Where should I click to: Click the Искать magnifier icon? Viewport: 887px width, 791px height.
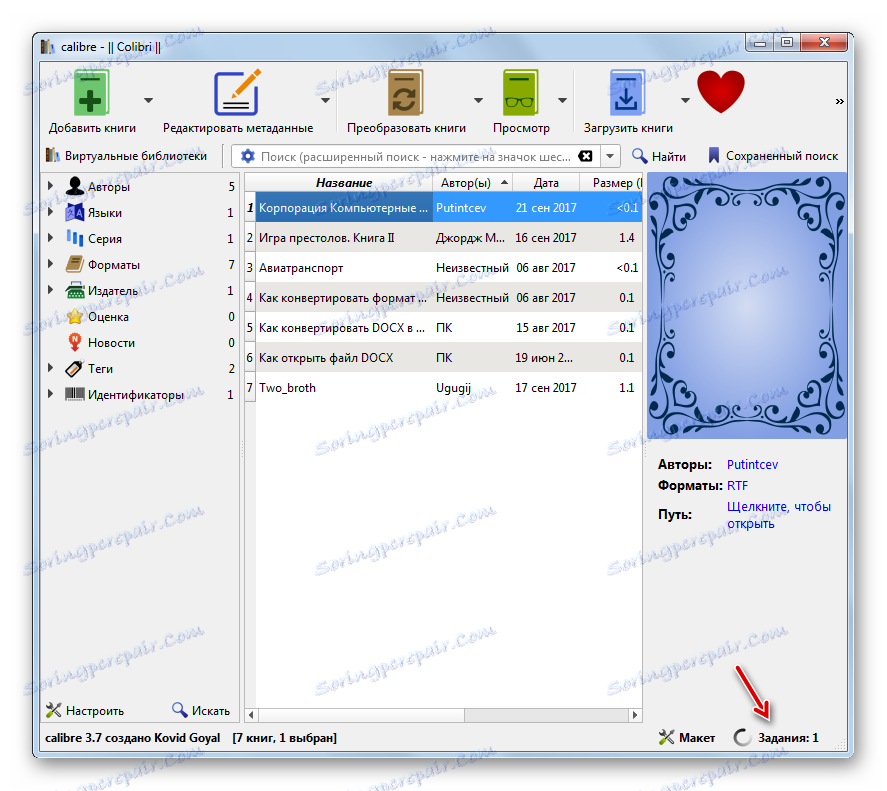[180, 710]
